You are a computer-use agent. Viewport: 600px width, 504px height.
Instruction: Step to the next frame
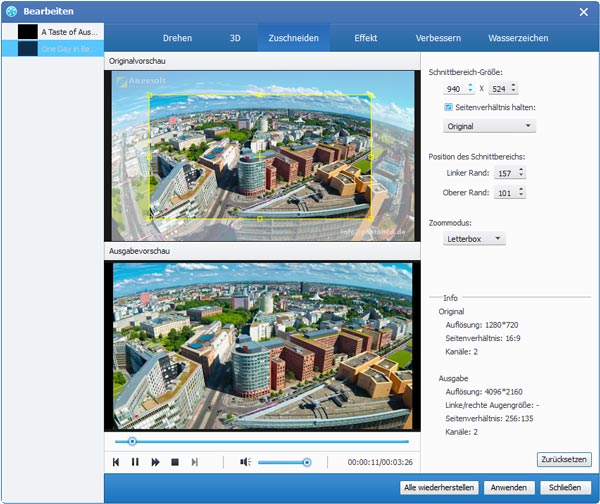tap(194, 462)
